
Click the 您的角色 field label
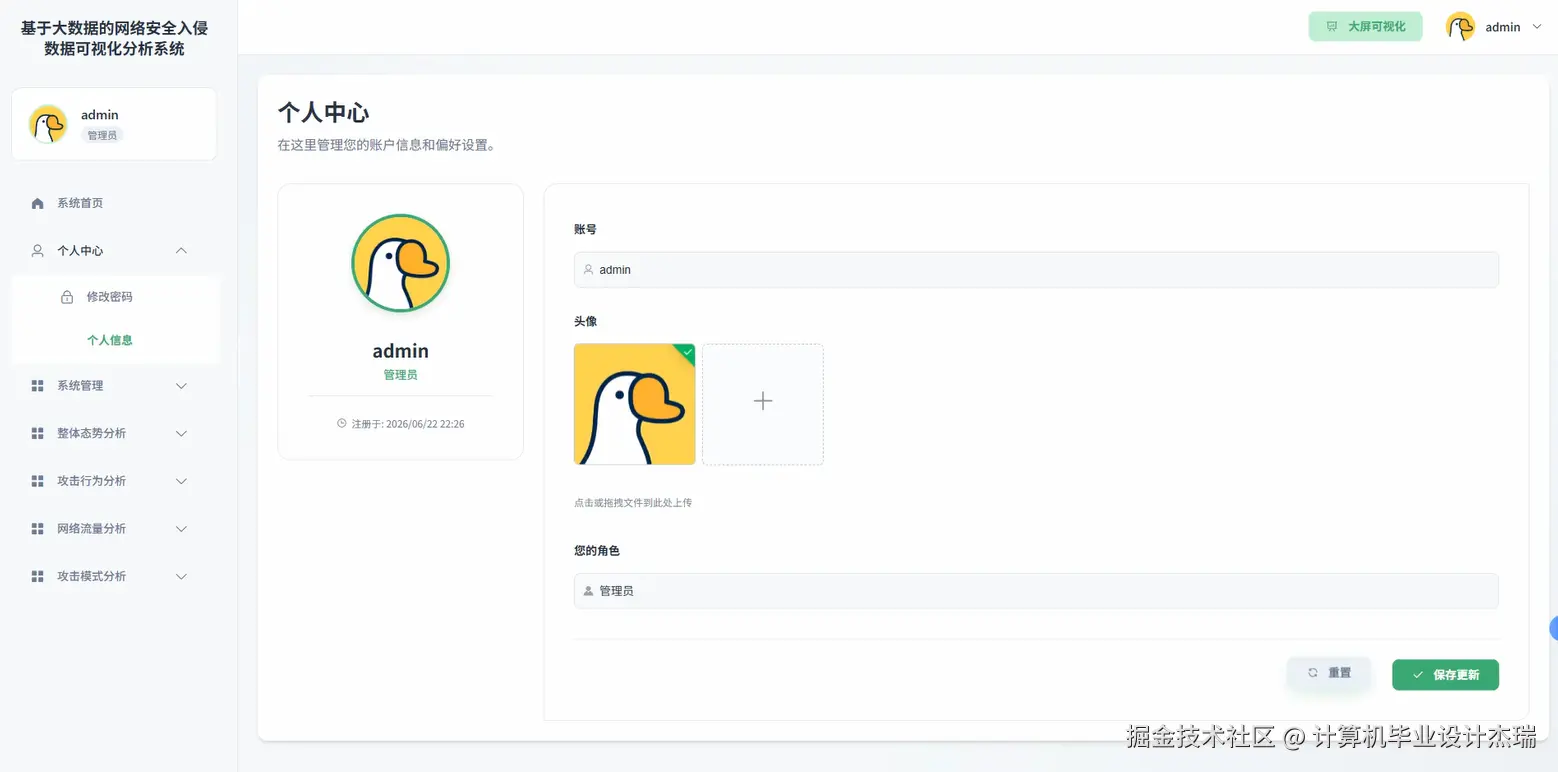(x=597, y=551)
